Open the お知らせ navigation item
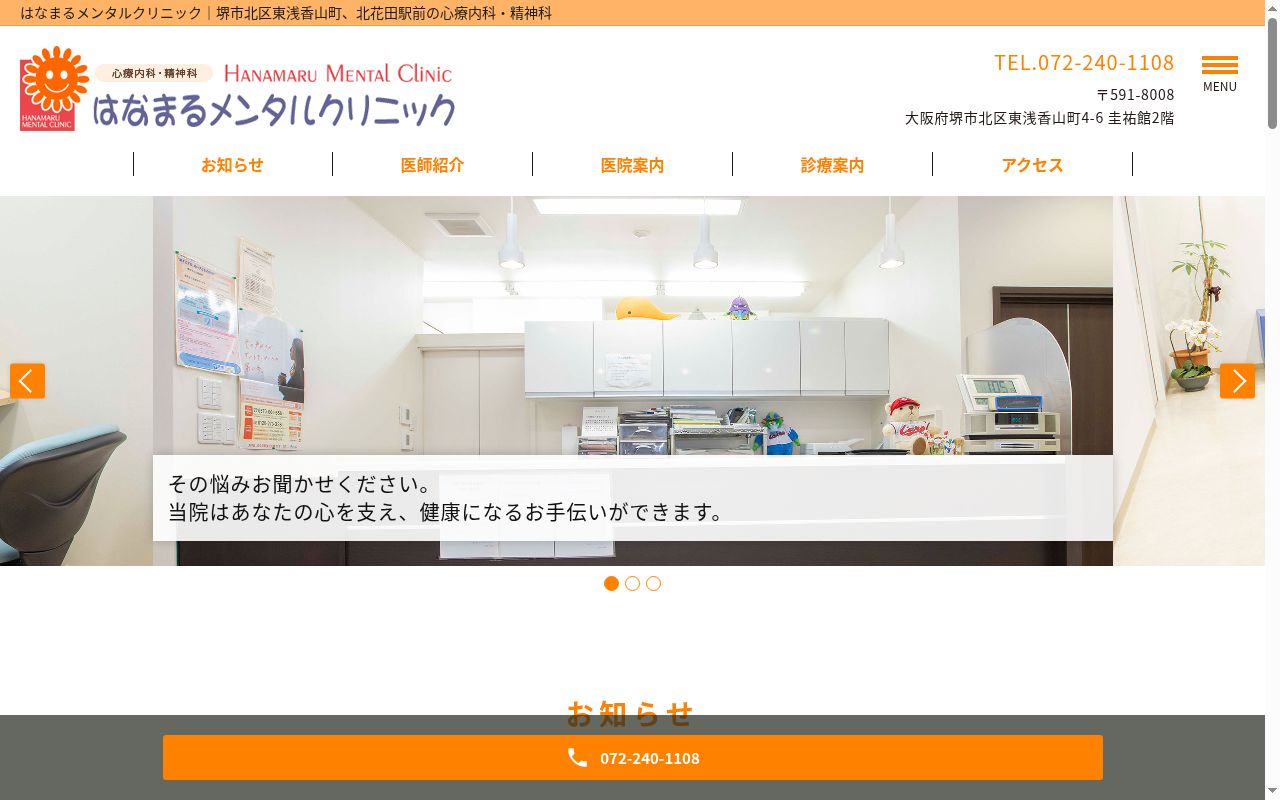Image resolution: width=1280 pixels, height=800 pixels. click(232, 165)
